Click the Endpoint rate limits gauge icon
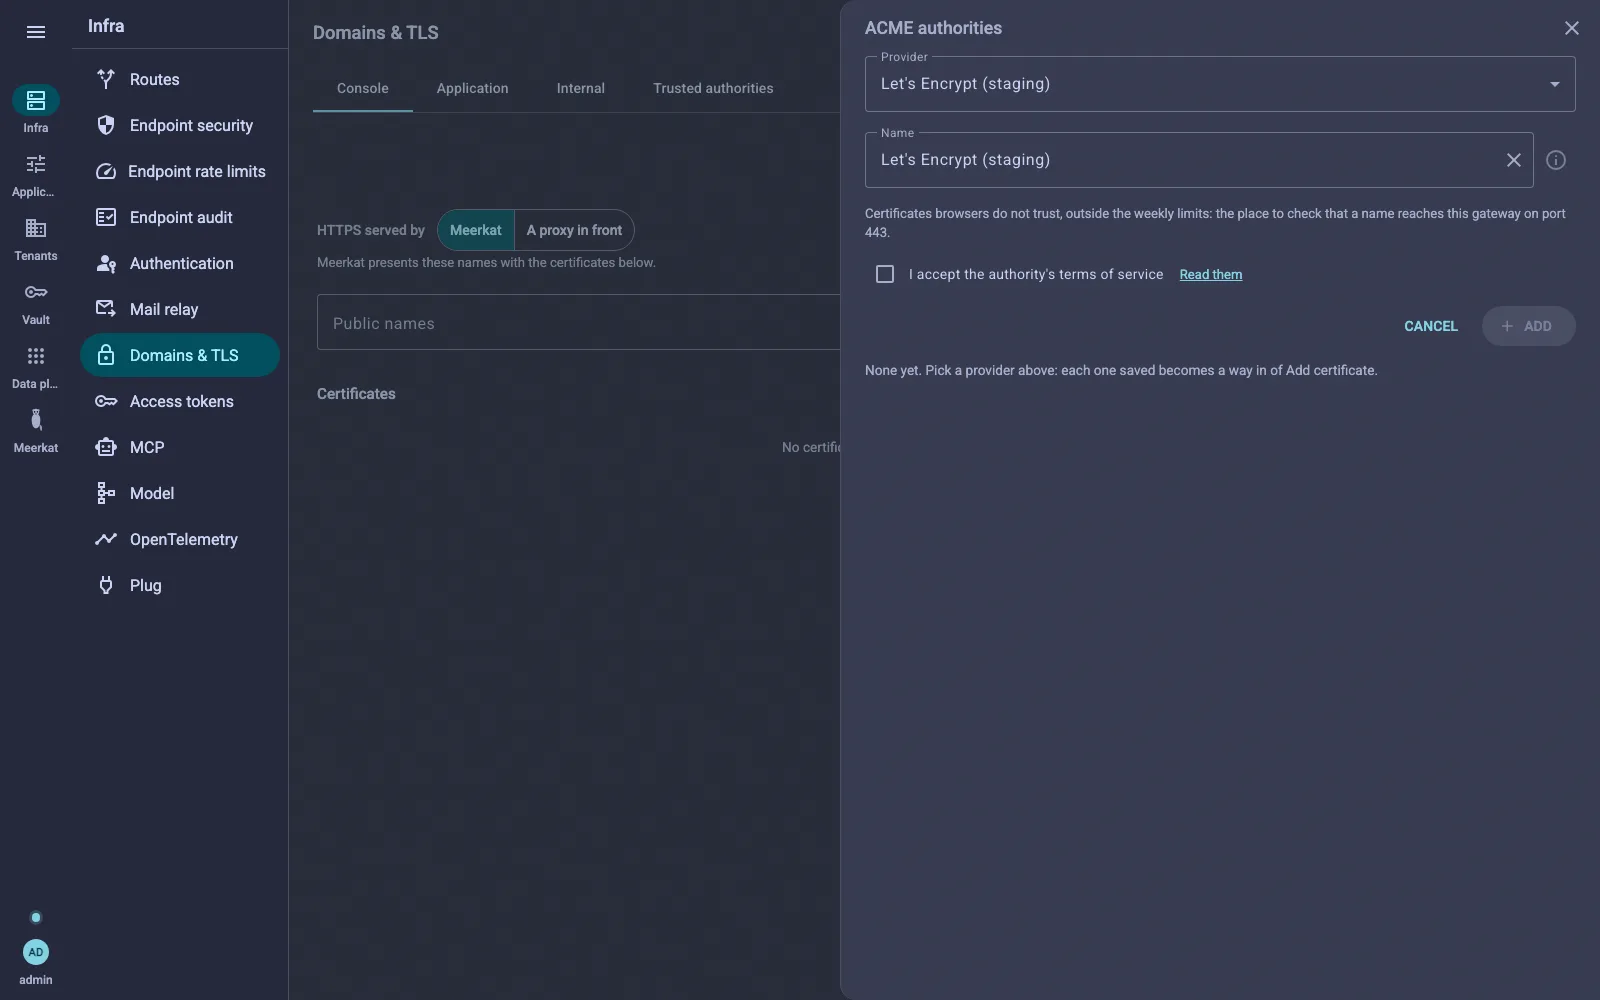The height and width of the screenshot is (1000, 1600). (106, 171)
